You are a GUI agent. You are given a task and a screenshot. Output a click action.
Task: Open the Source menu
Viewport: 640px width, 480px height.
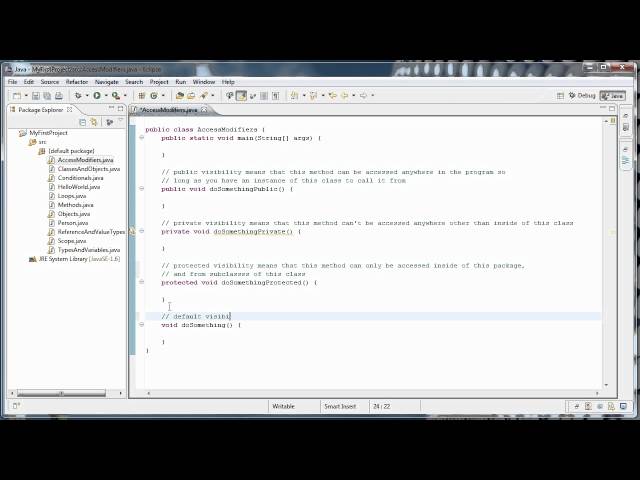[x=50, y=82]
